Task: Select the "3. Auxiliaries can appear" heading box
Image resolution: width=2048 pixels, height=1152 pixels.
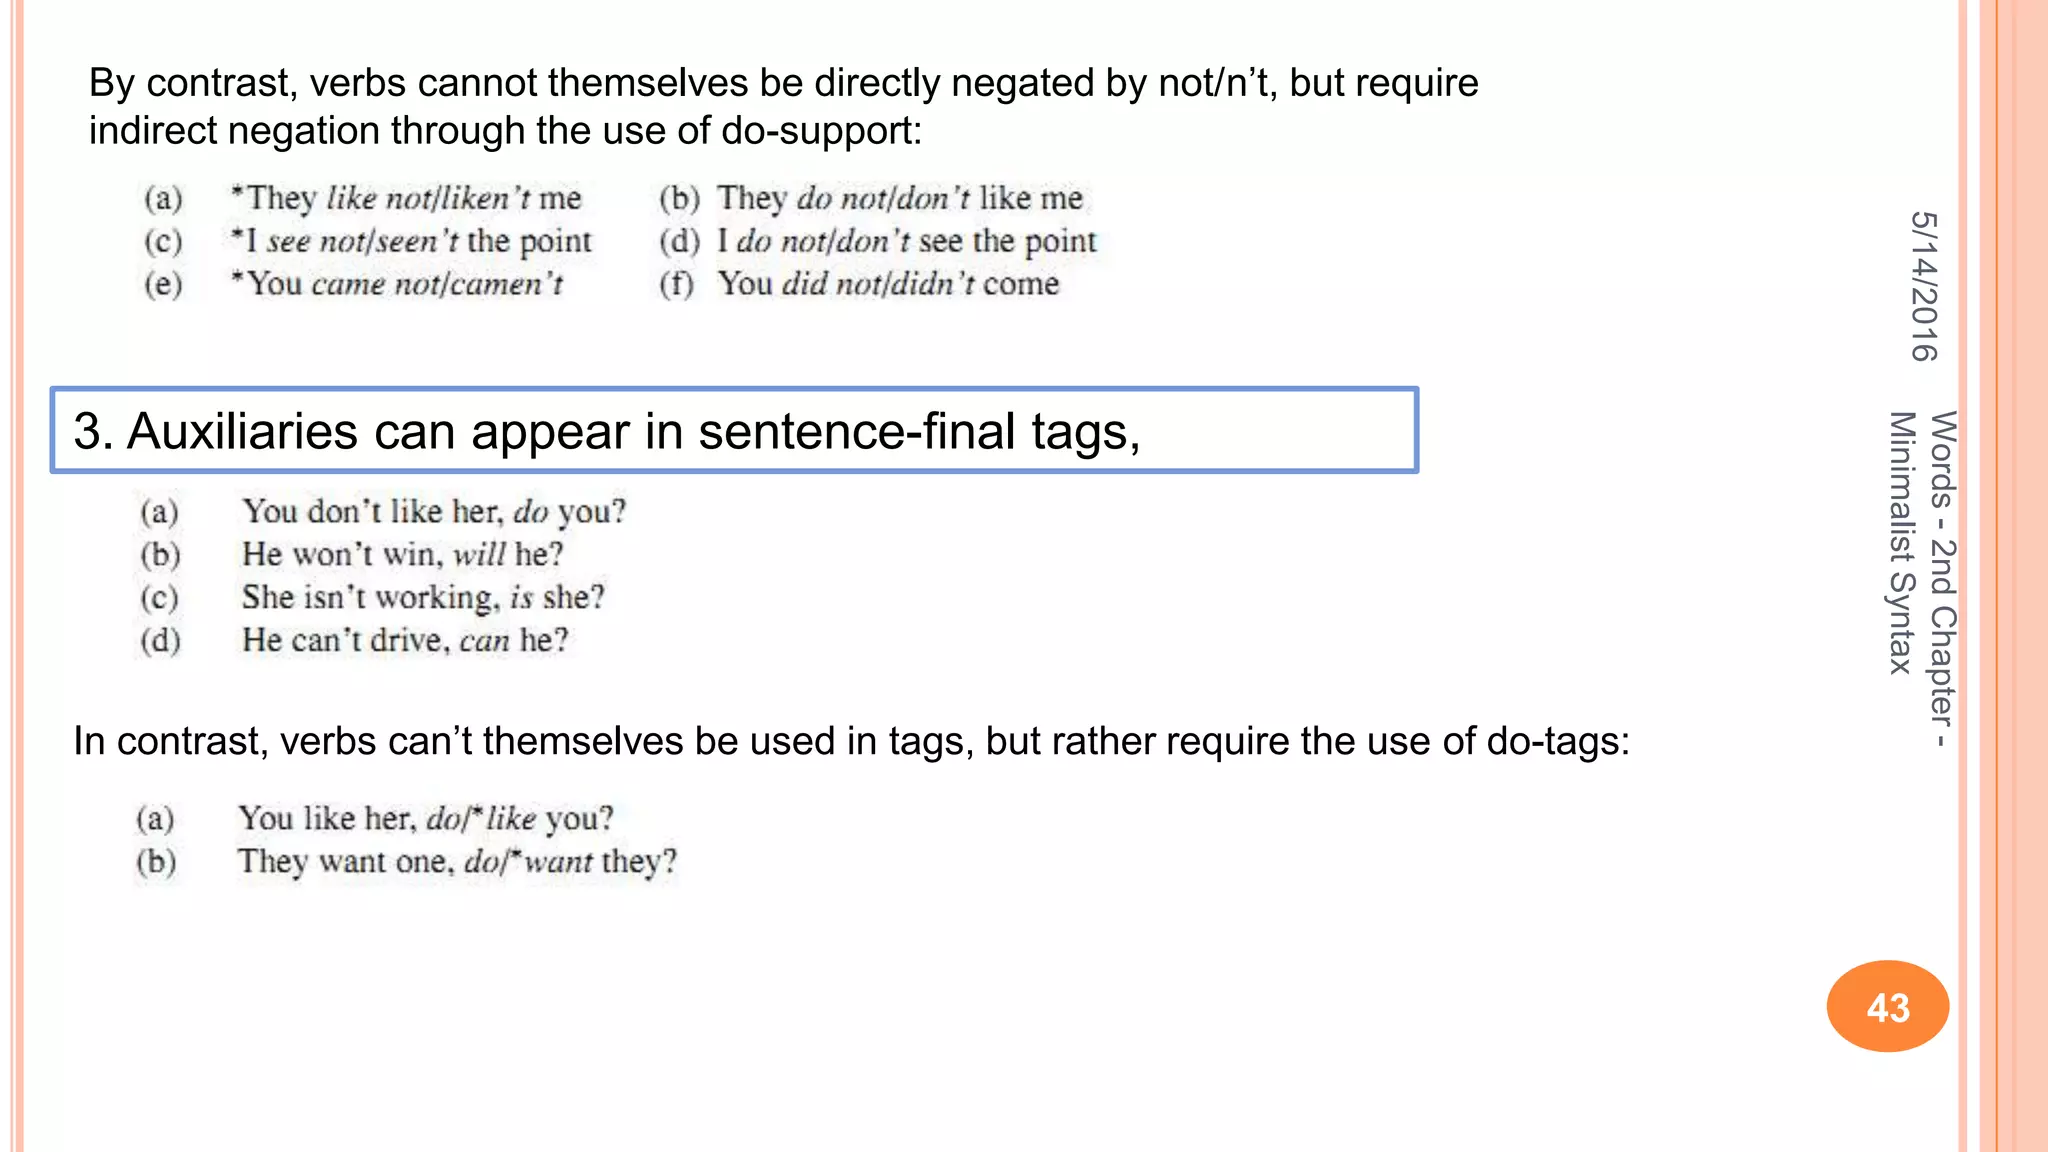Action: tap(734, 430)
